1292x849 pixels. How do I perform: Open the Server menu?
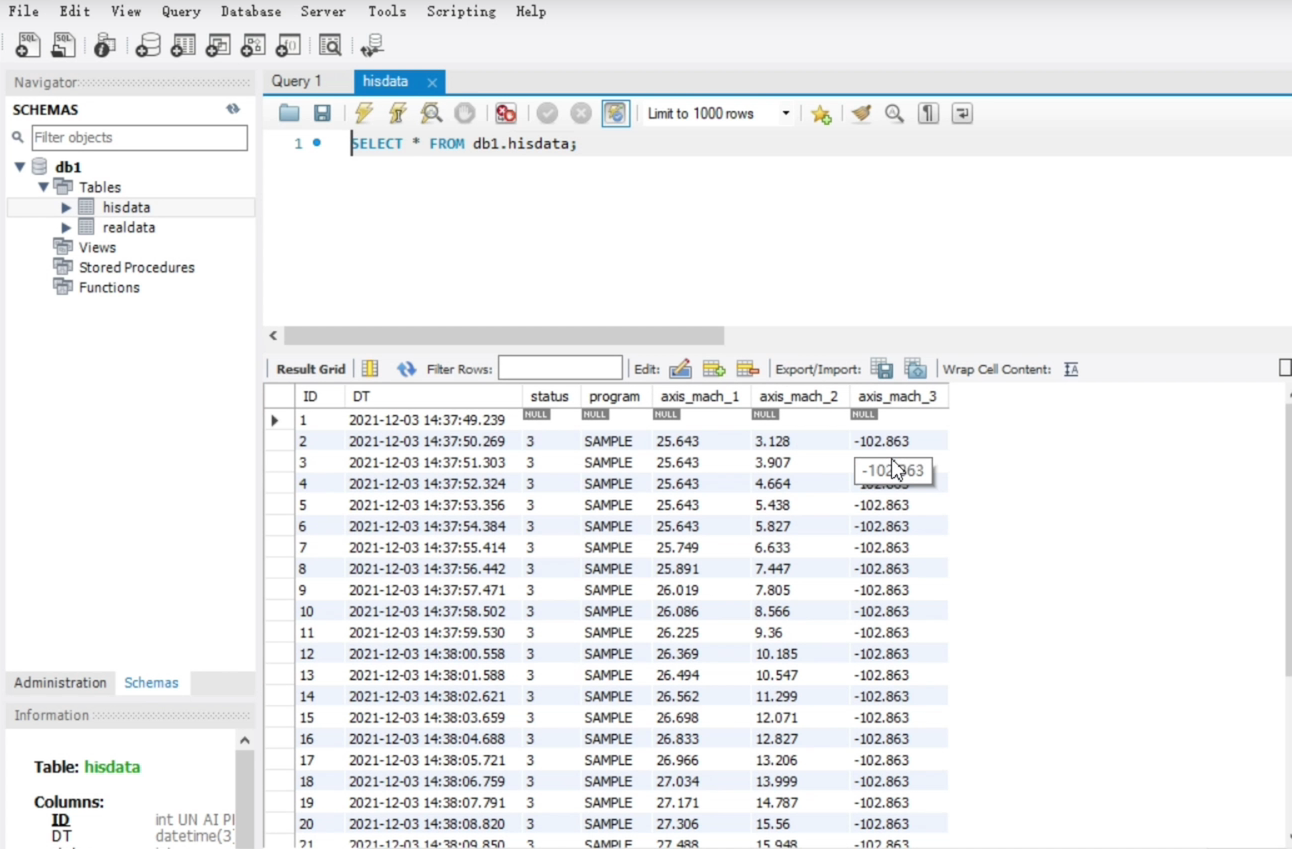tap(323, 12)
